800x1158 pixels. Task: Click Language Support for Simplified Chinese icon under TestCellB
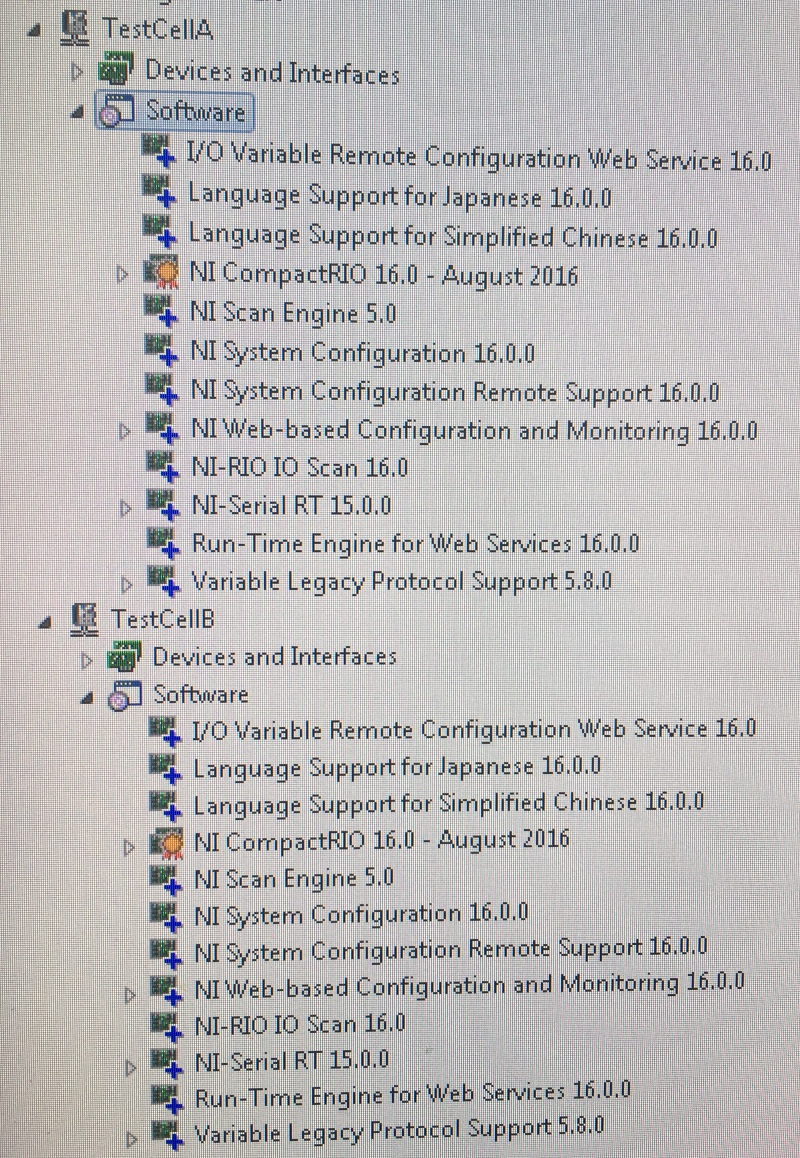(165, 805)
